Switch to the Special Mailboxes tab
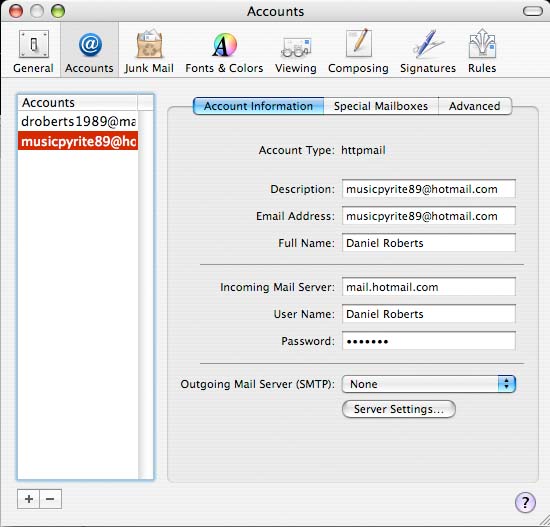 coord(381,106)
